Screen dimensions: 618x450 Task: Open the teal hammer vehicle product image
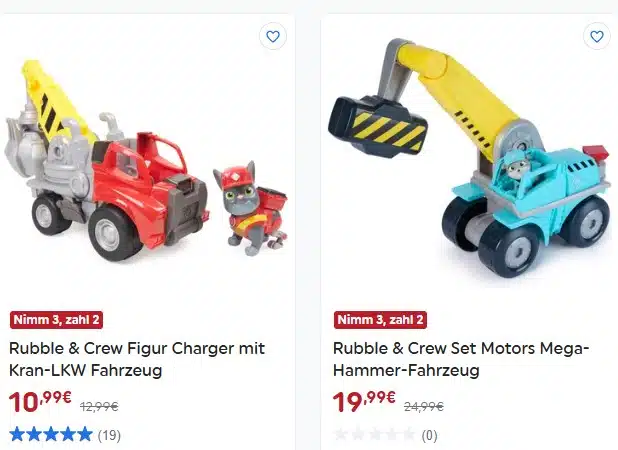coord(469,158)
